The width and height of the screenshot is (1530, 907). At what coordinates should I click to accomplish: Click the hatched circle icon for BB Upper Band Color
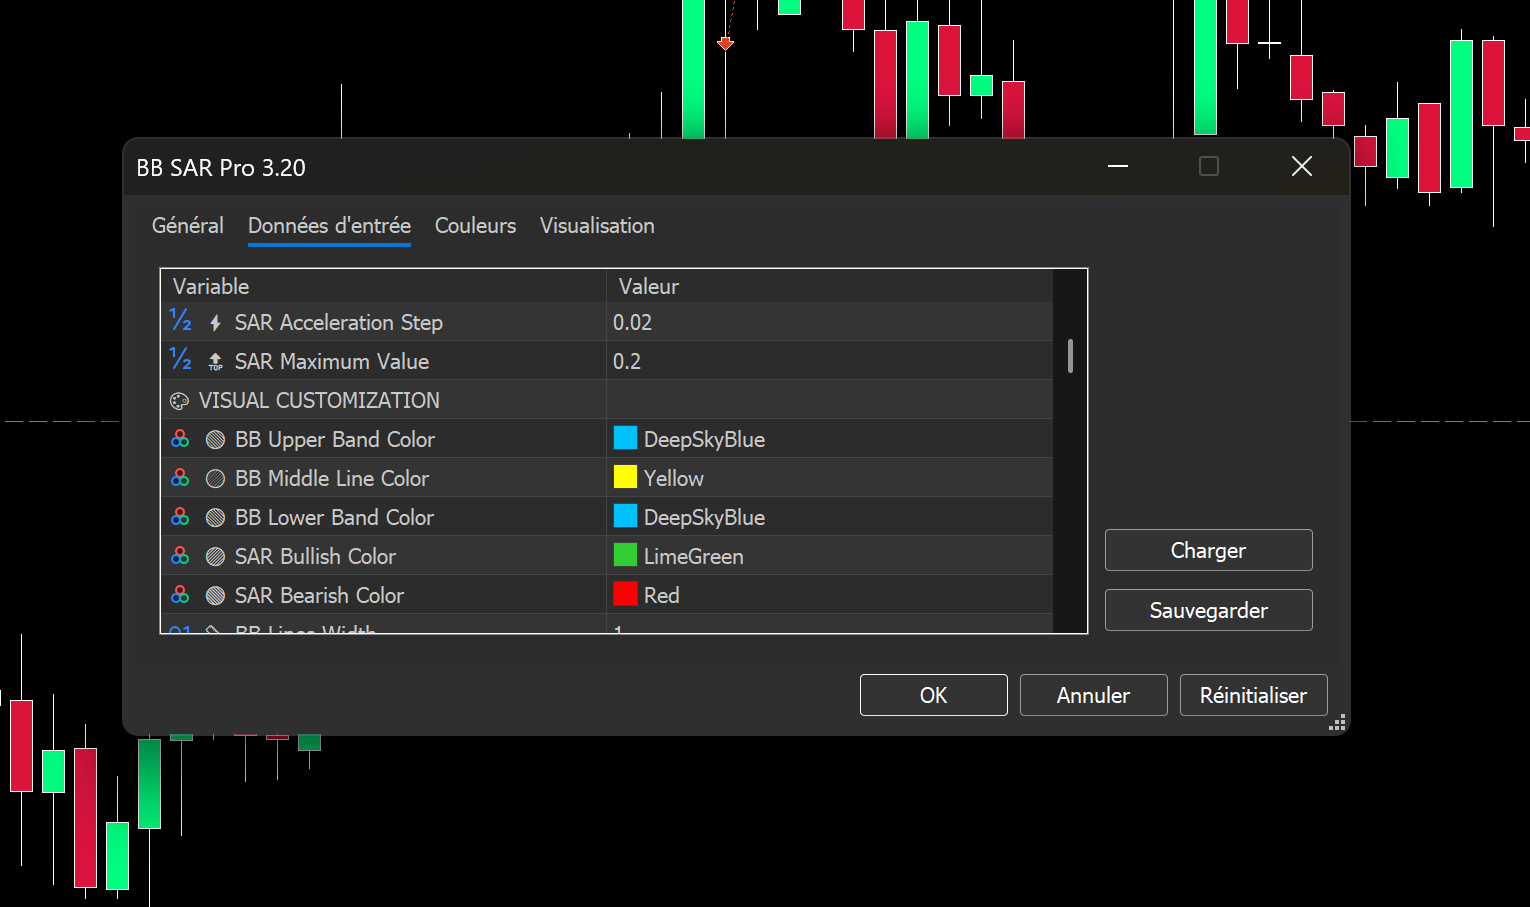coord(215,440)
